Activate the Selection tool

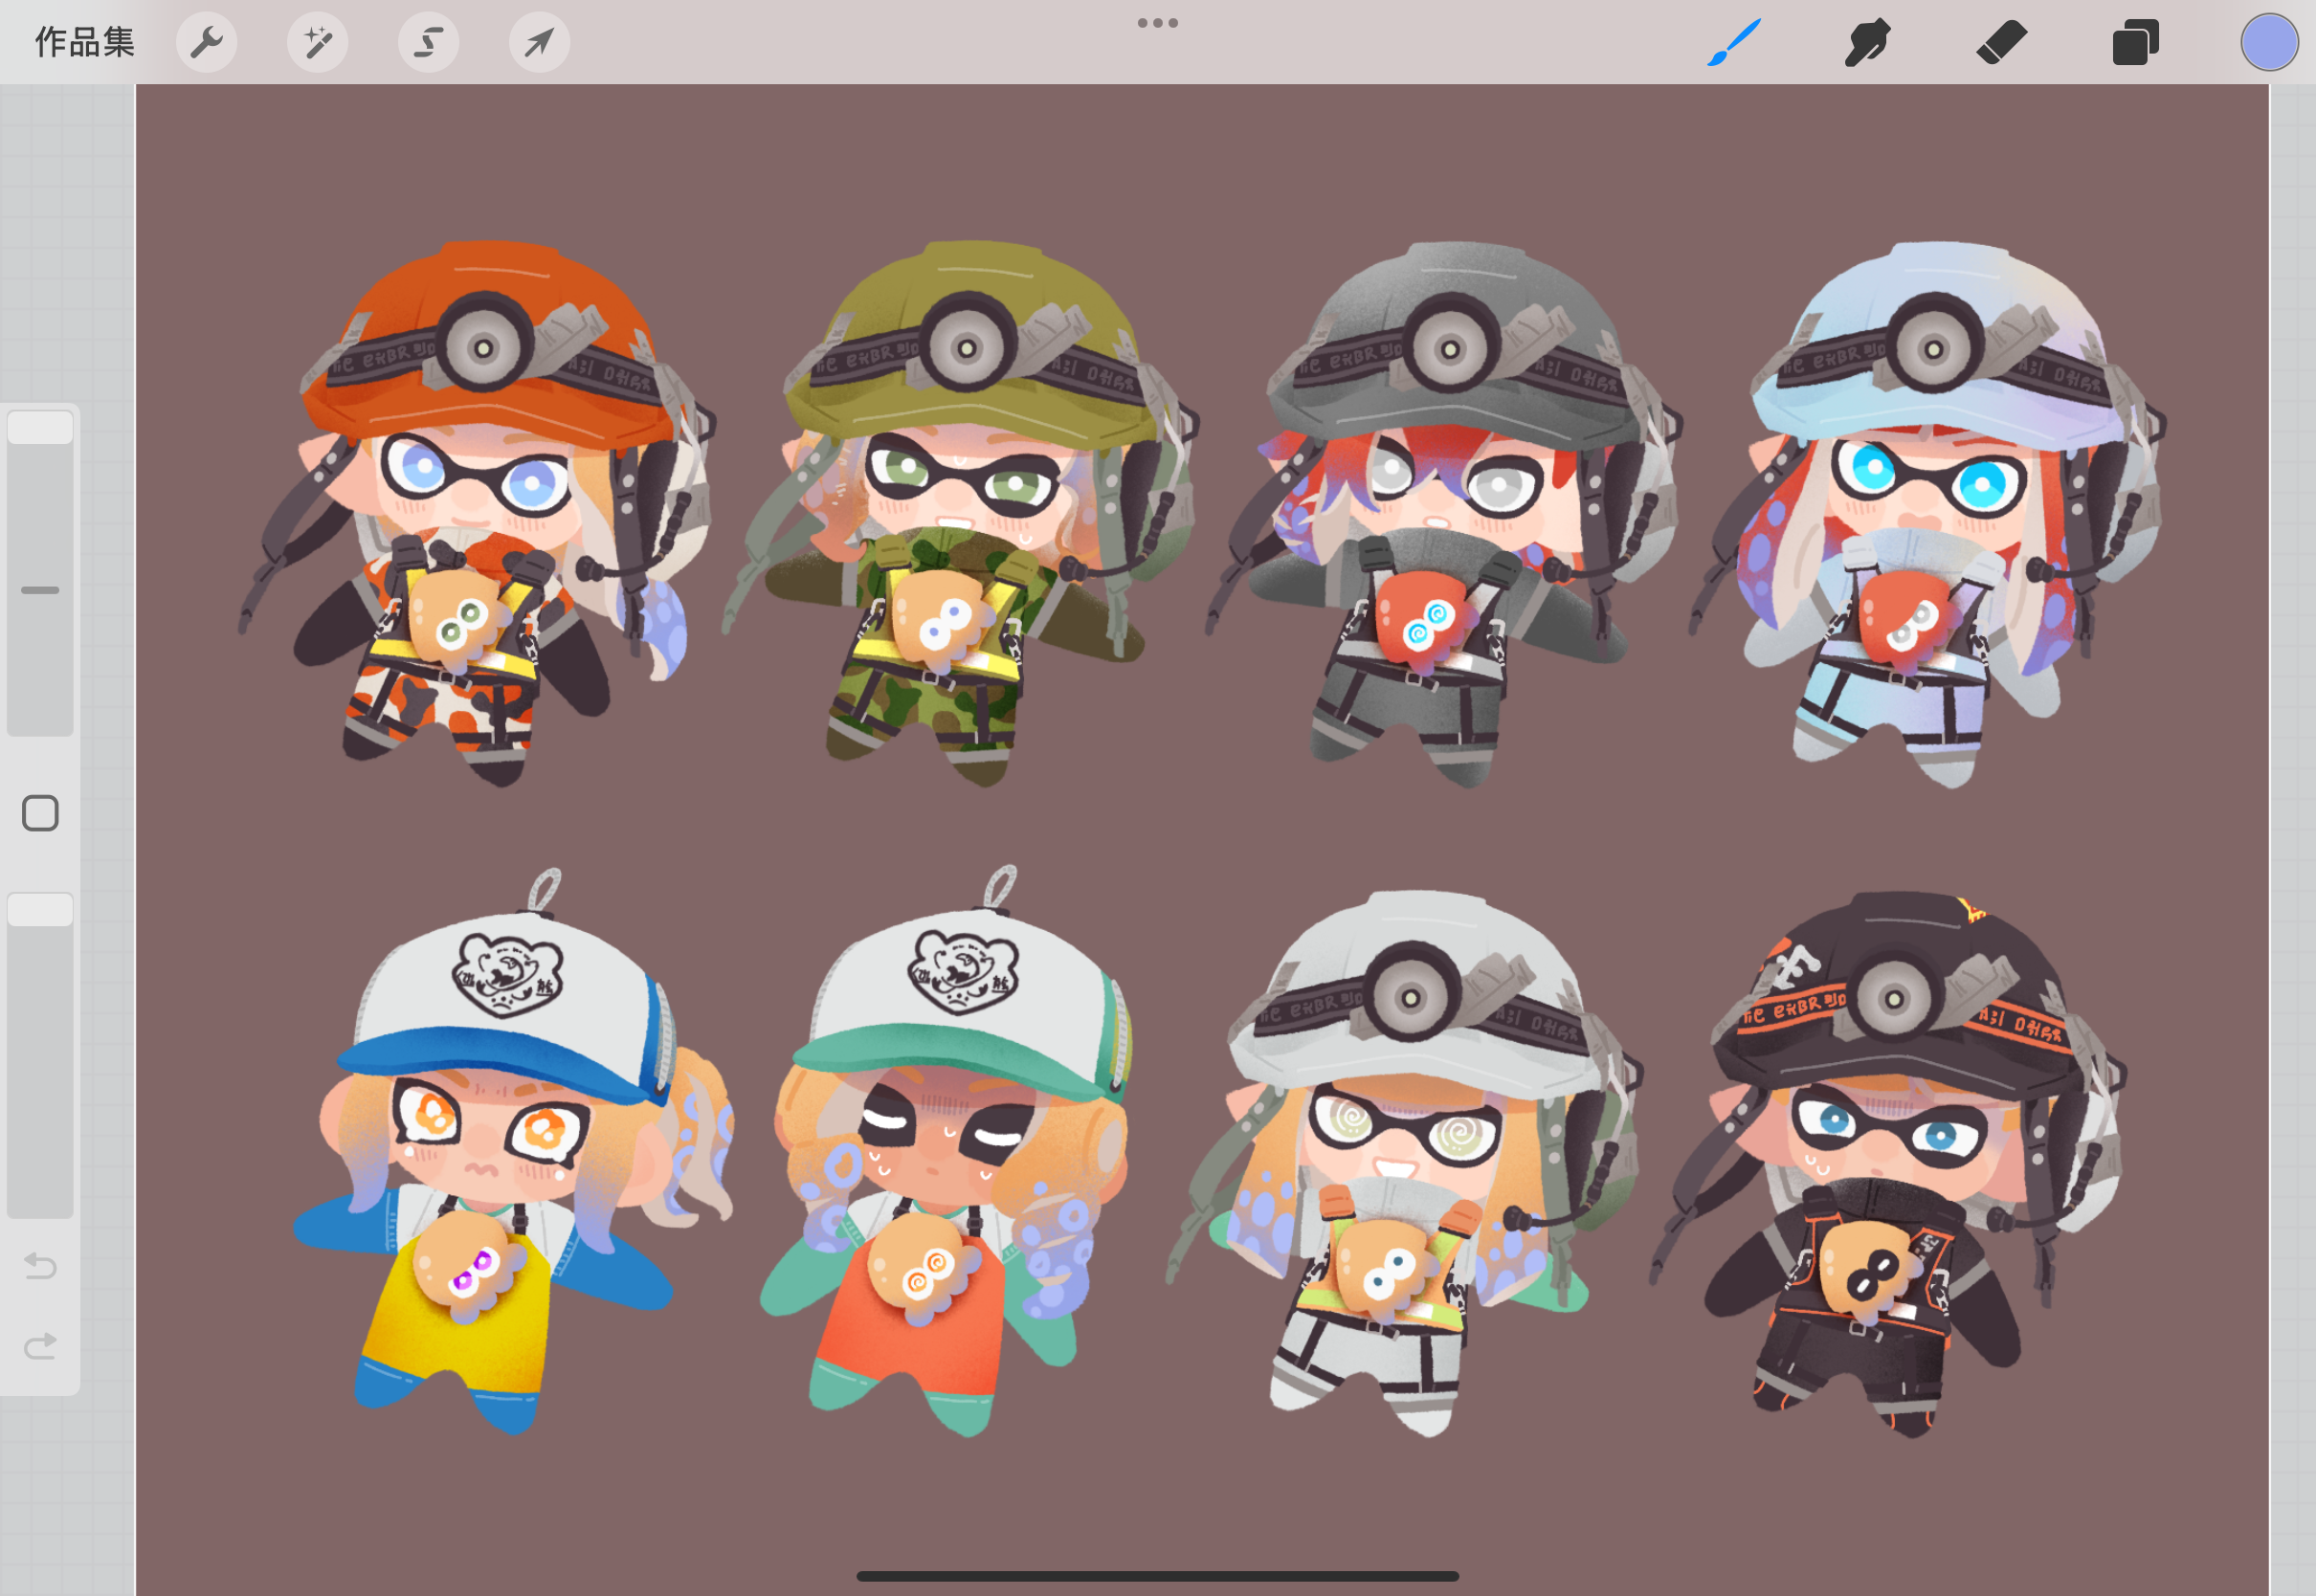429,42
